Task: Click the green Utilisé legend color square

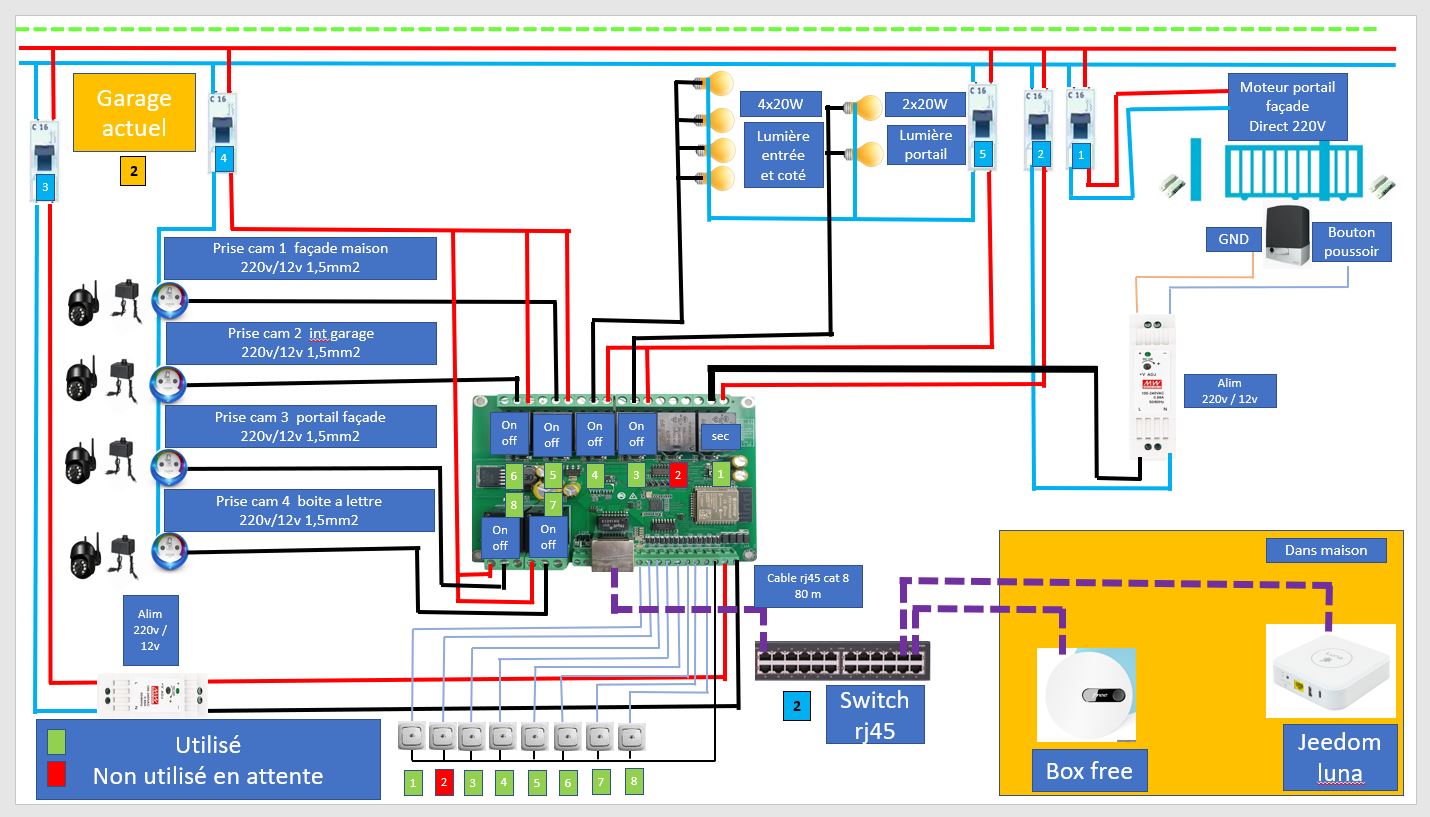Action: pos(57,743)
